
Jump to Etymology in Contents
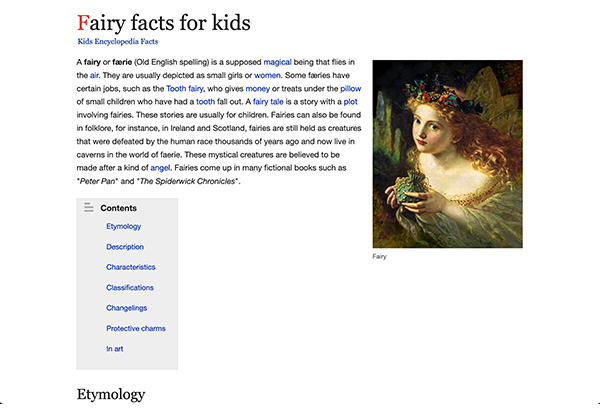click(124, 226)
